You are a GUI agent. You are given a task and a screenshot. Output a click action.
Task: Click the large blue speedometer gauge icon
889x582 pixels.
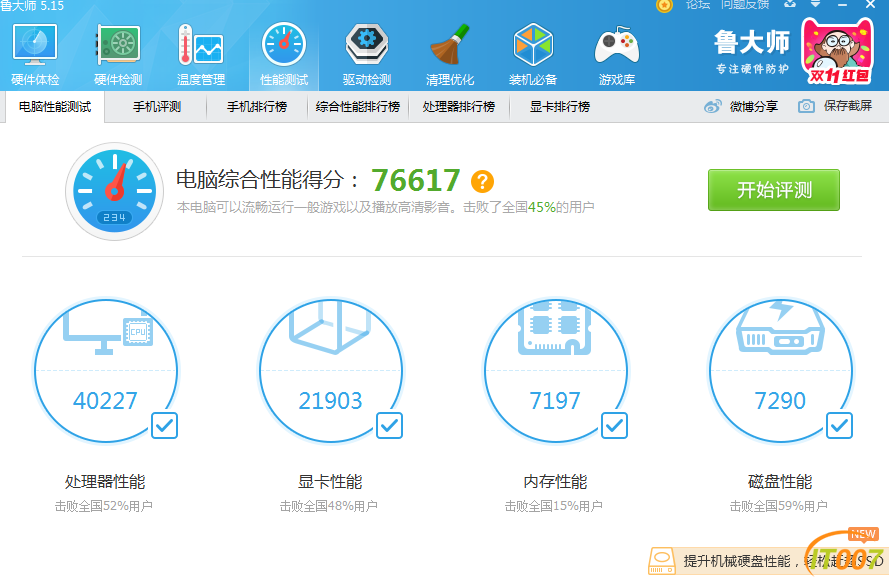pyautogui.click(x=115, y=191)
